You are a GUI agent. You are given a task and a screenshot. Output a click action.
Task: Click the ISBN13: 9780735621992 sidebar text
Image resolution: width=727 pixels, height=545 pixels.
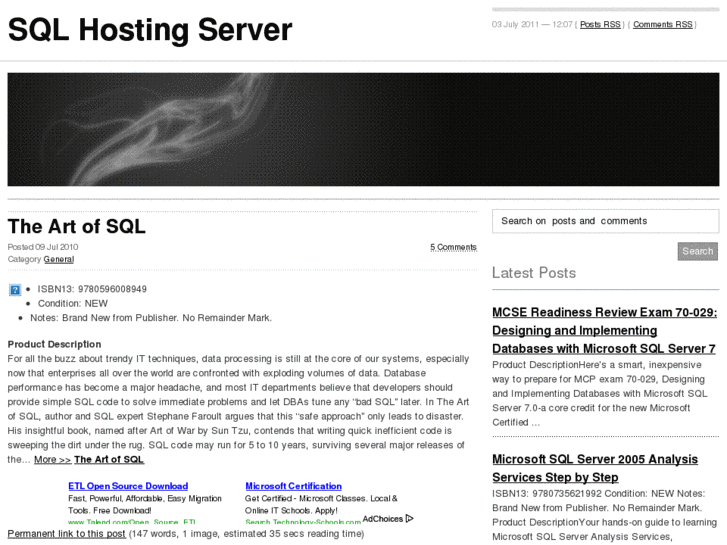coord(547,494)
